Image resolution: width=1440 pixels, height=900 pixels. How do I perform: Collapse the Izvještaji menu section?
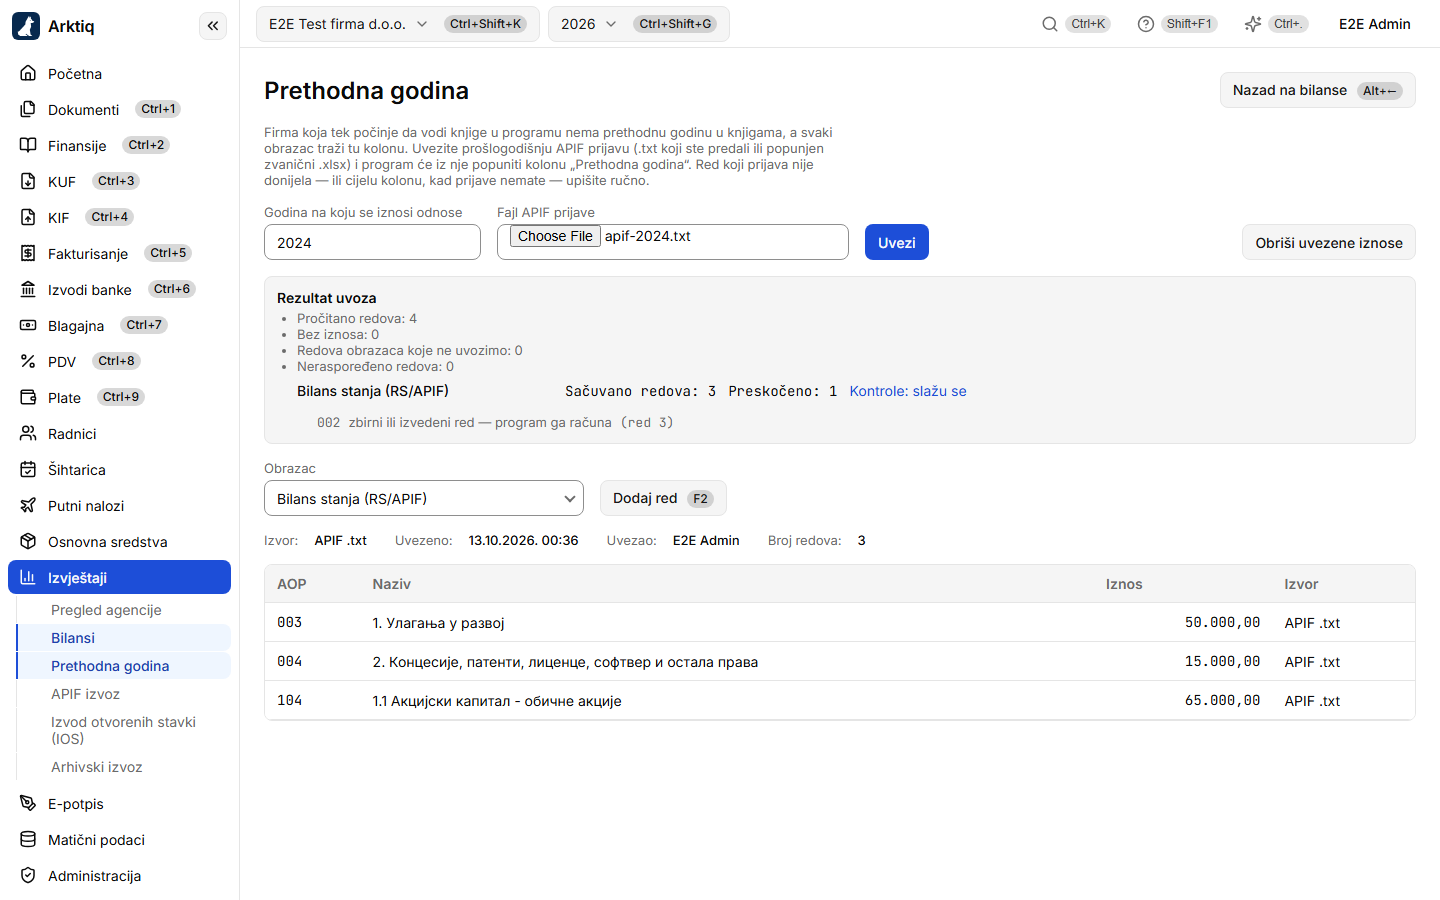(x=119, y=577)
